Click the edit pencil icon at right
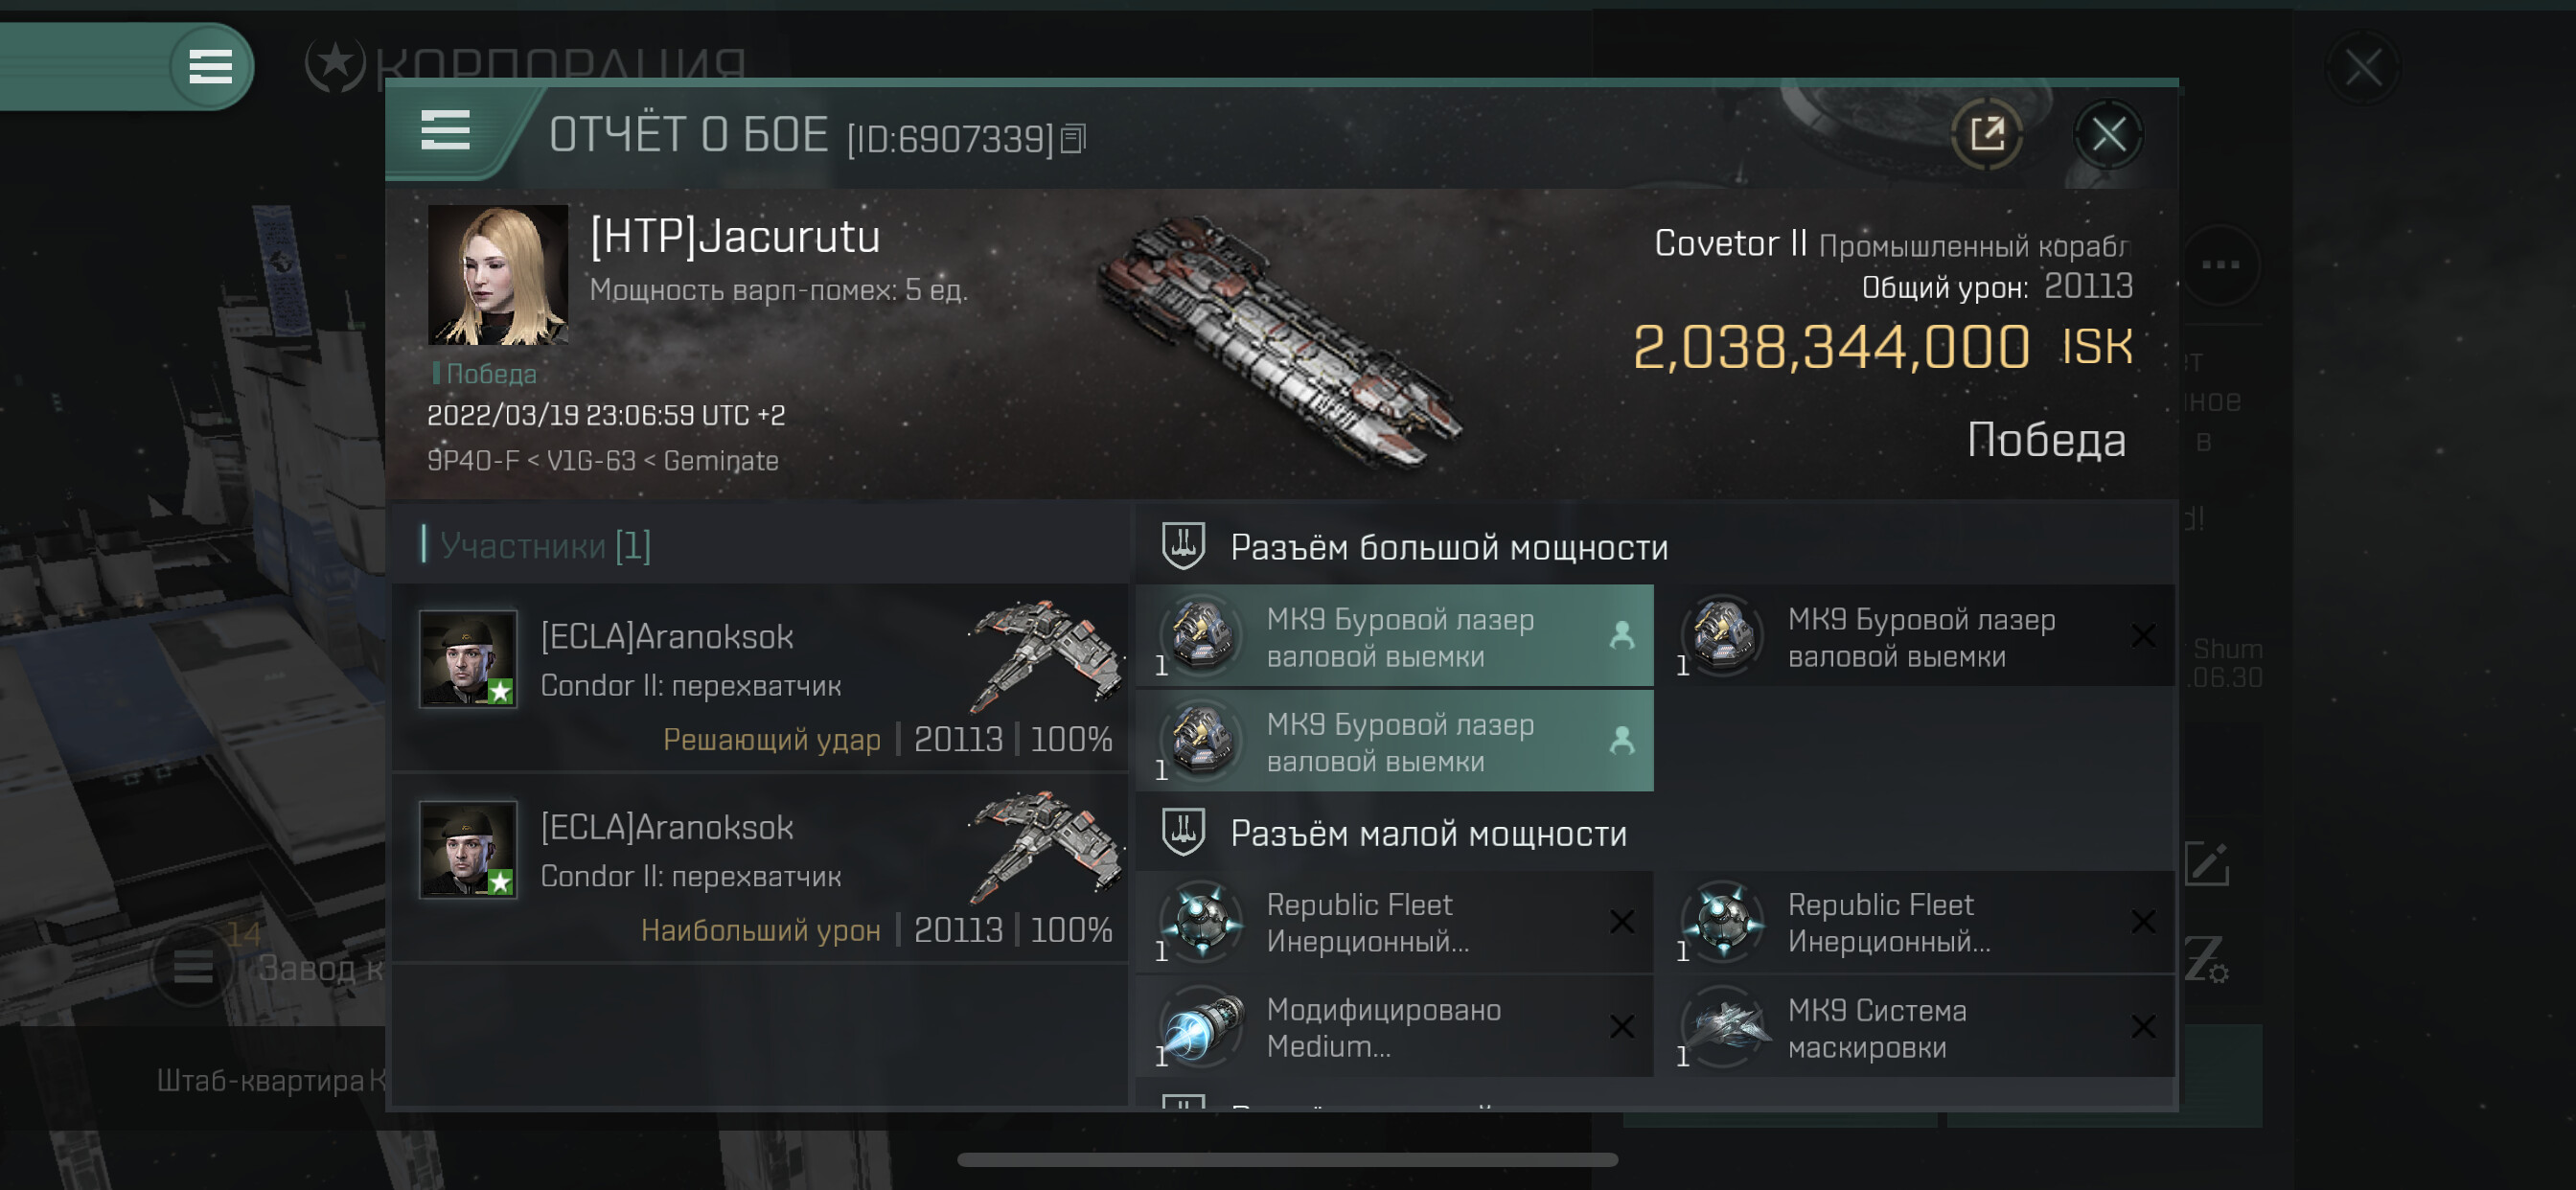 coord(2206,865)
